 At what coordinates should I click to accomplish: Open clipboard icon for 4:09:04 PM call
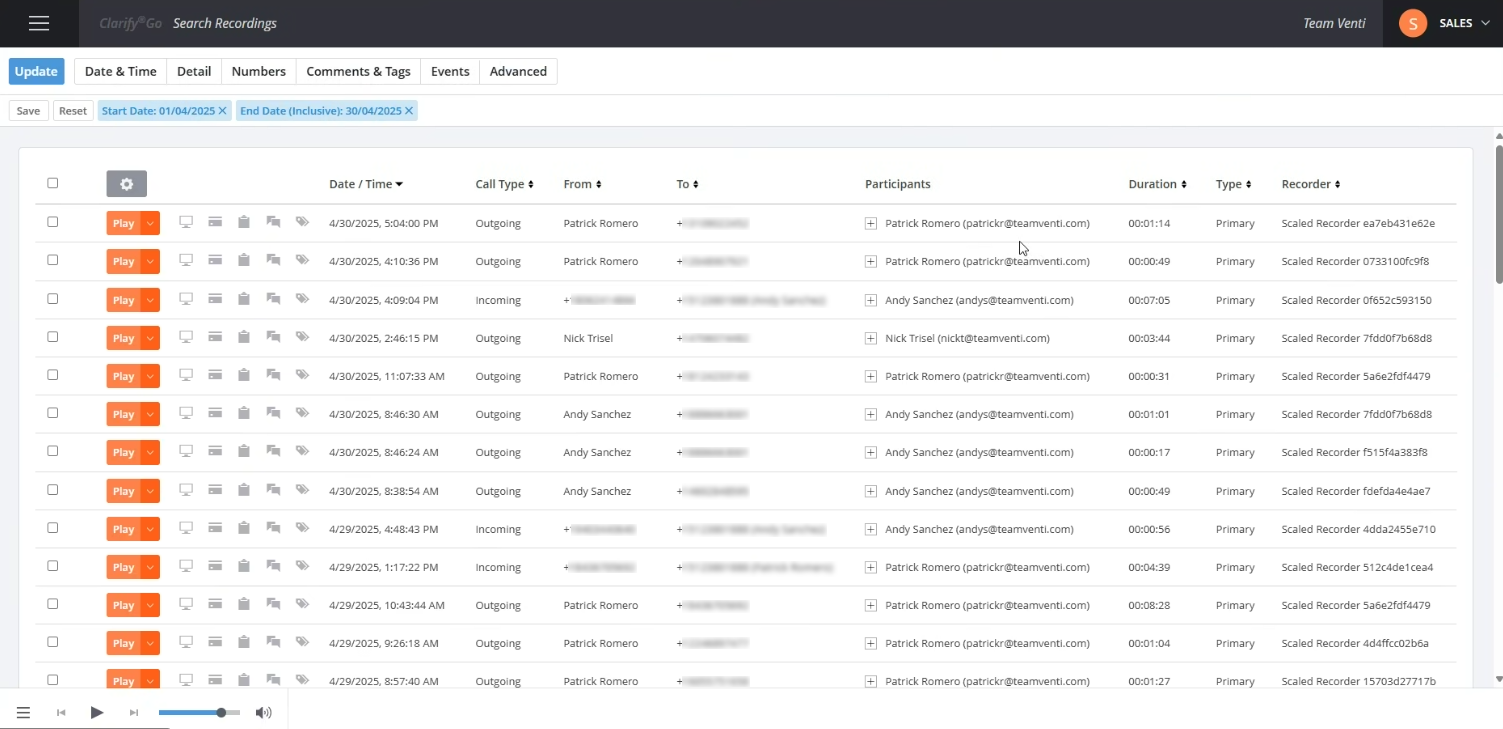pyautogui.click(x=243, y=299)
